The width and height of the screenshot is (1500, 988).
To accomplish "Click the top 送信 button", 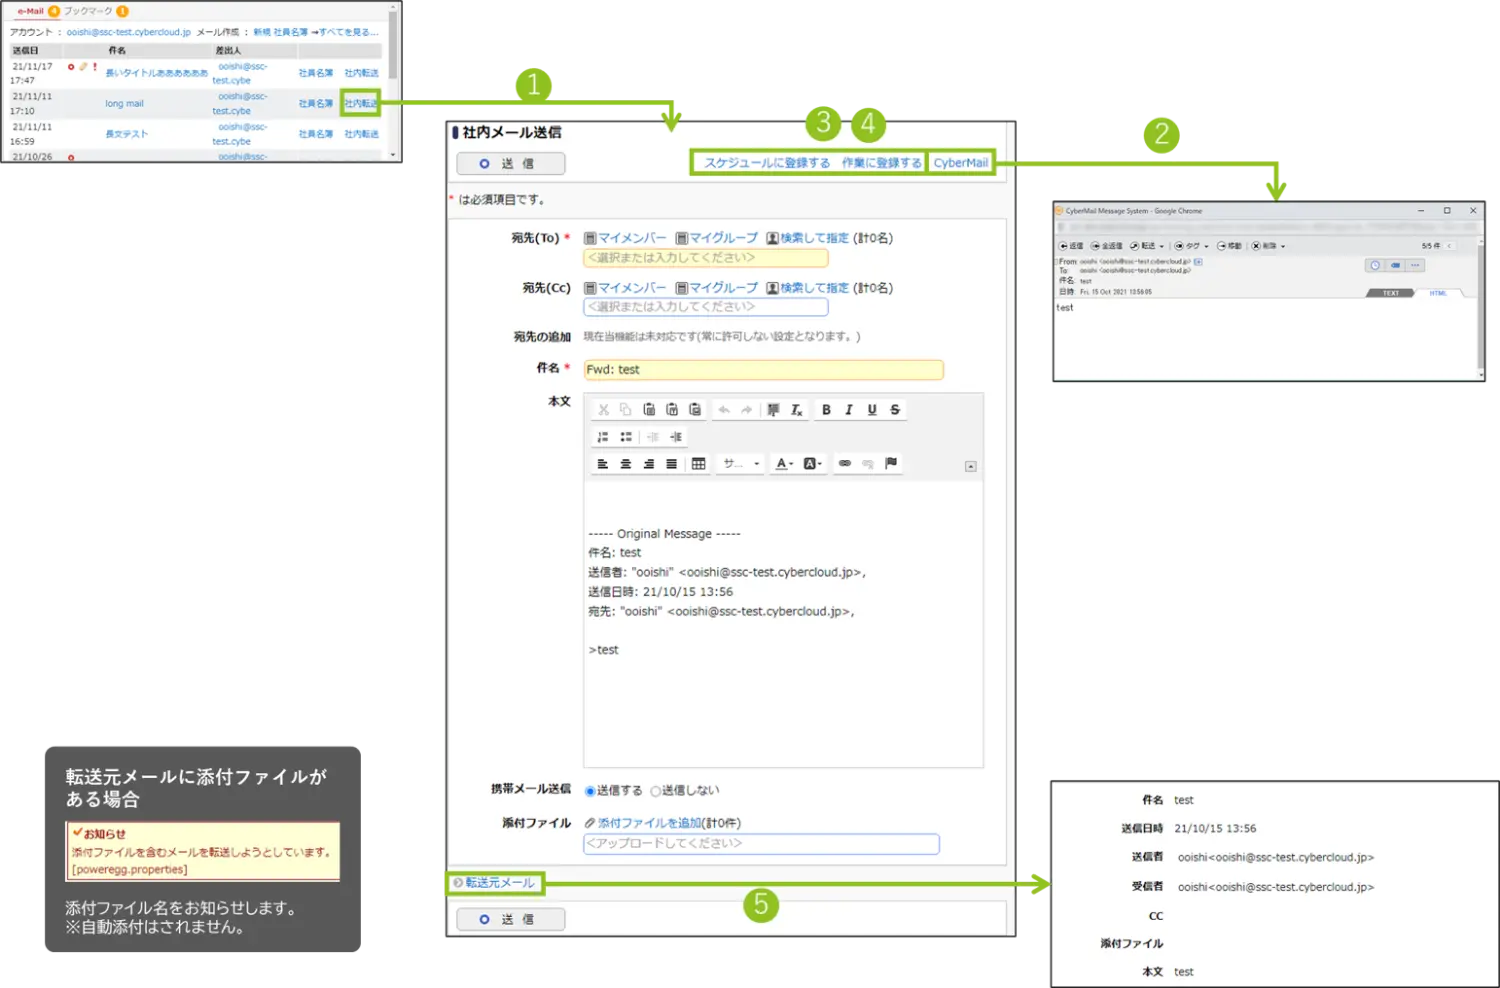I will [510, 163].
